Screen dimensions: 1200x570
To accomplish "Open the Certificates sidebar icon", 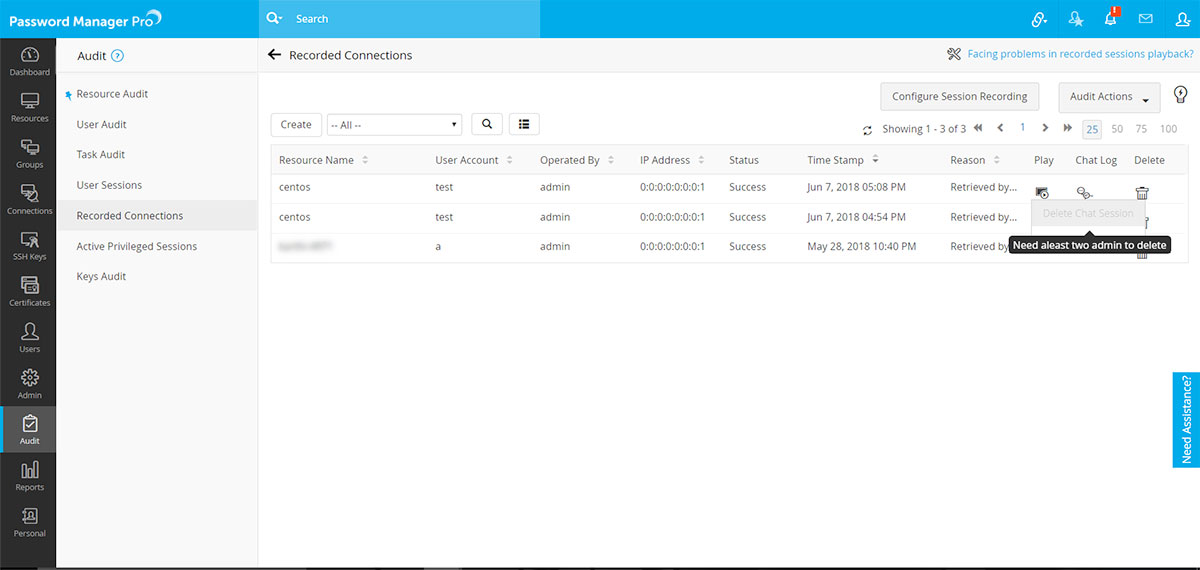I will (29, 292).
